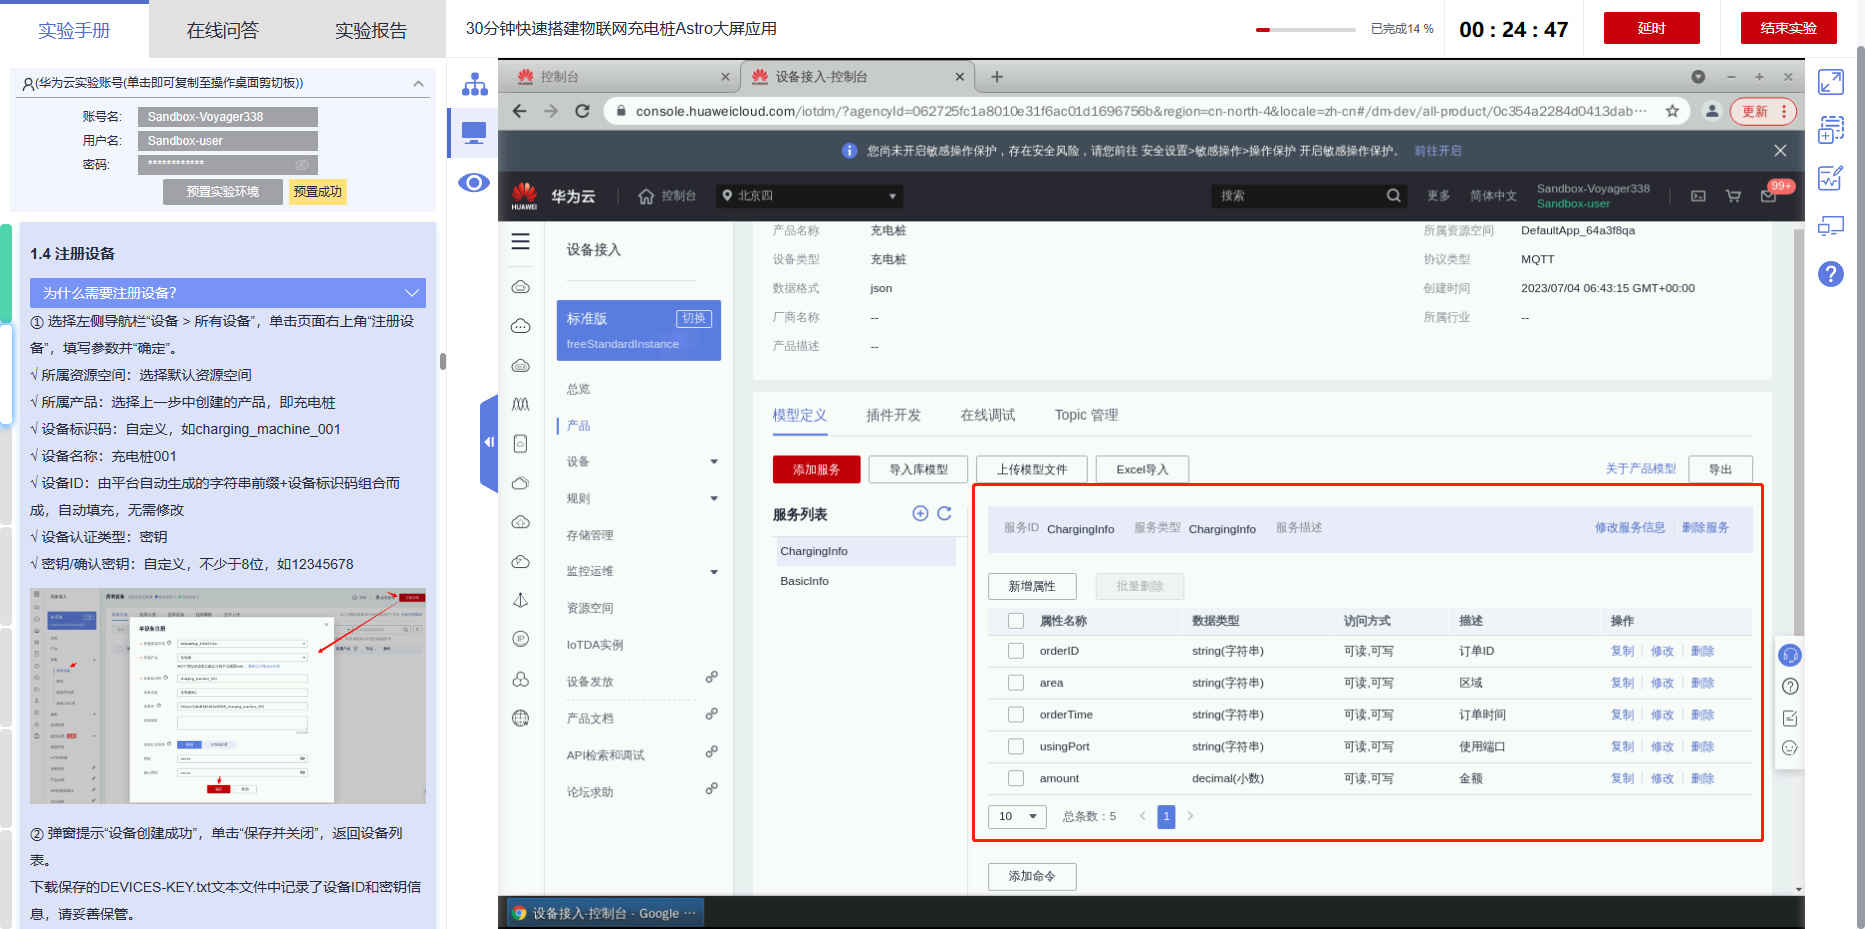Click the topology diagram icon in lab sidebar
This screenshot has height=929, width=1865.
[x=474, y=84]
